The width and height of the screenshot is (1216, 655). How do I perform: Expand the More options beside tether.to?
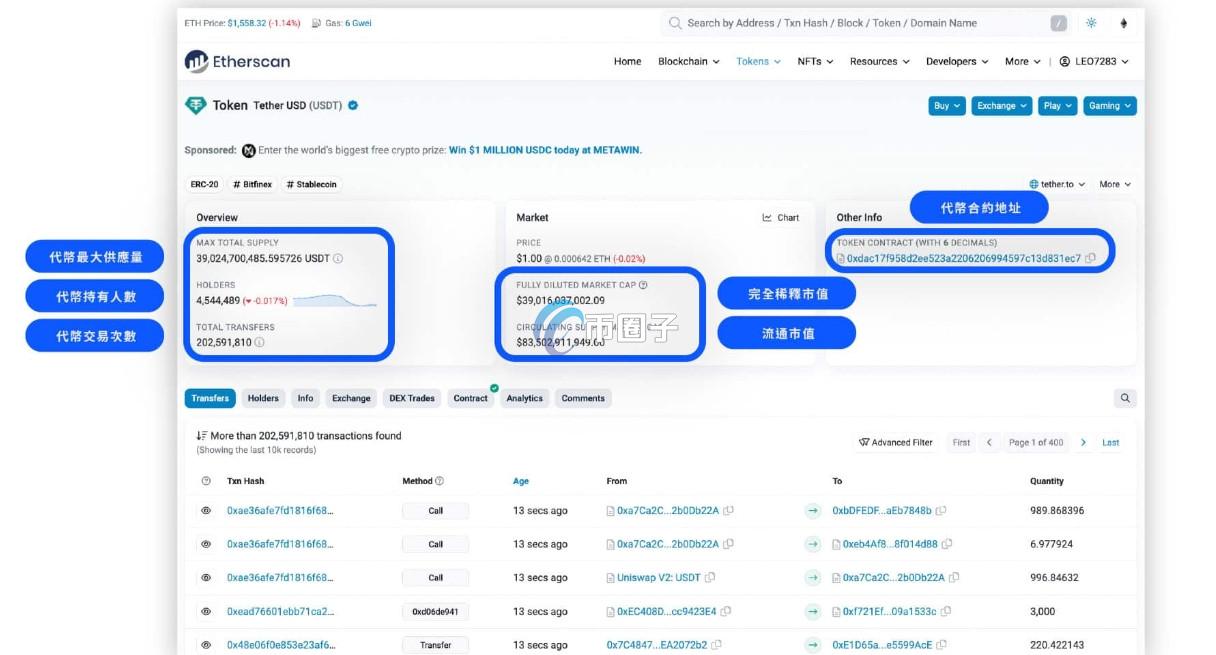(x=1116, y=184)
